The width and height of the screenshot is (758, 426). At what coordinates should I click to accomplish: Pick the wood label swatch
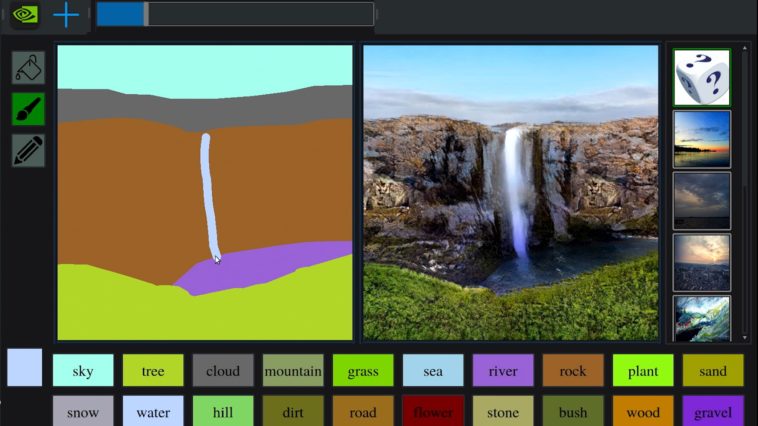click(643, 411)
